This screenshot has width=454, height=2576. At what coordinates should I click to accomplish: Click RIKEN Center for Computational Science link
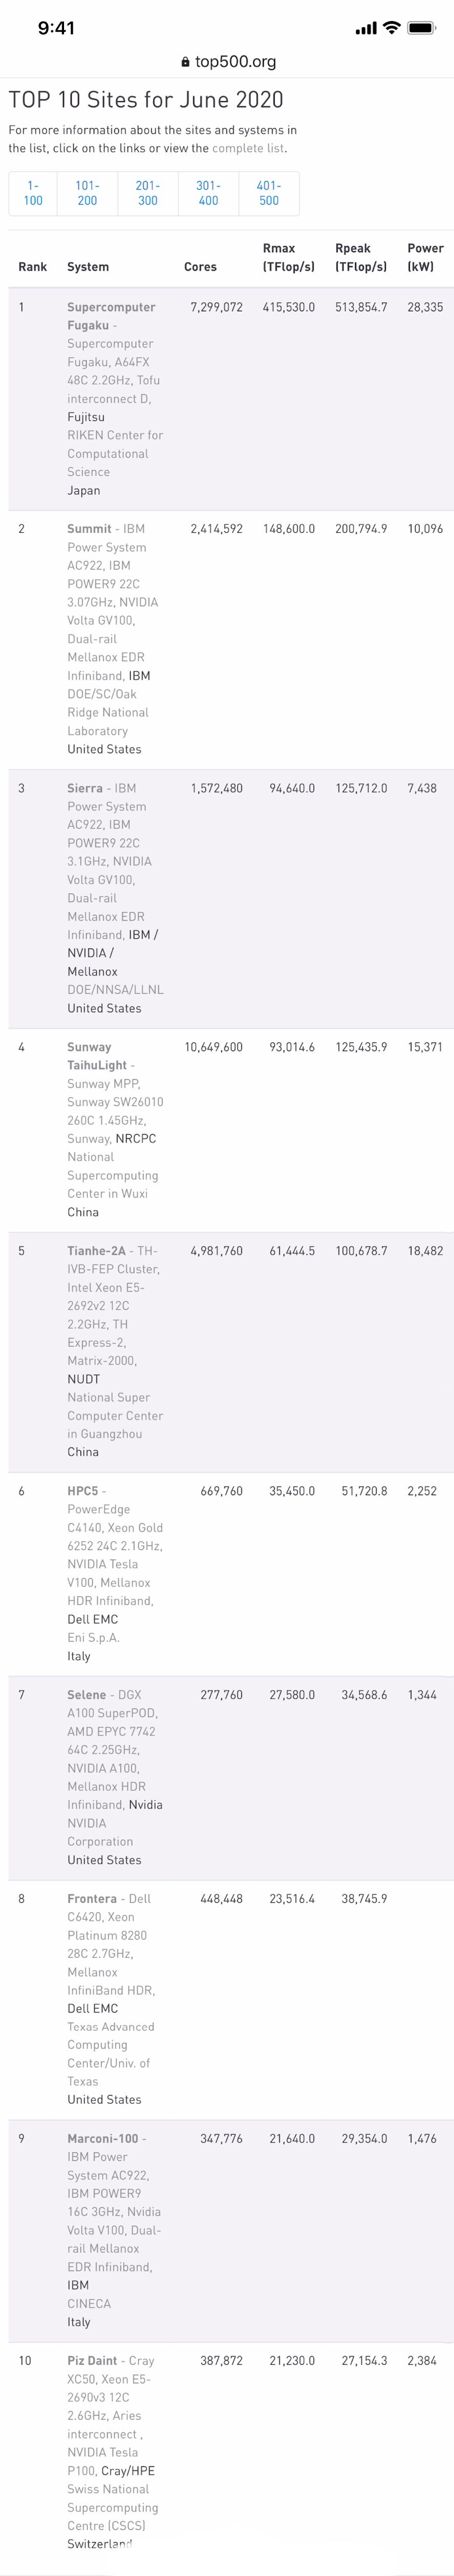(114, 453)
